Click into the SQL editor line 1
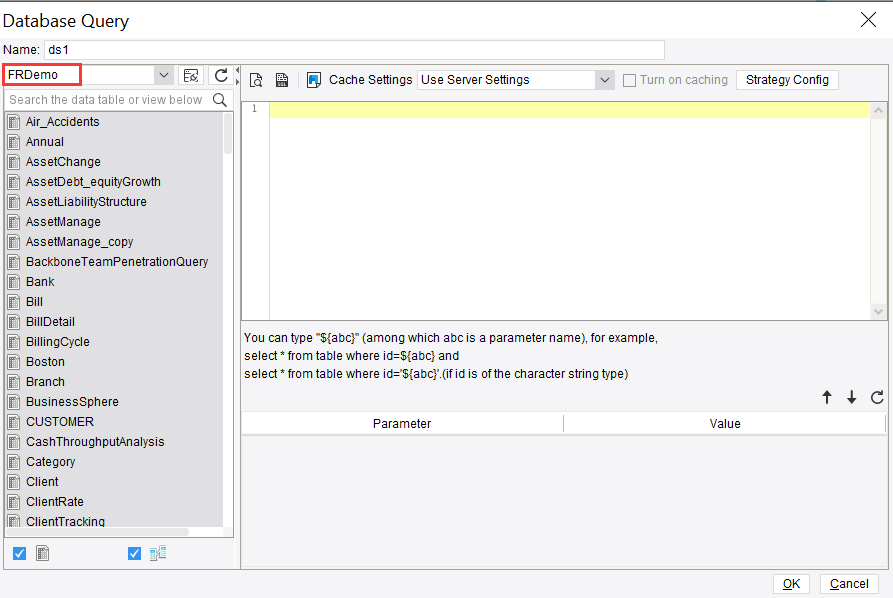This screenshot has height=598, width=893. [570, 109]
